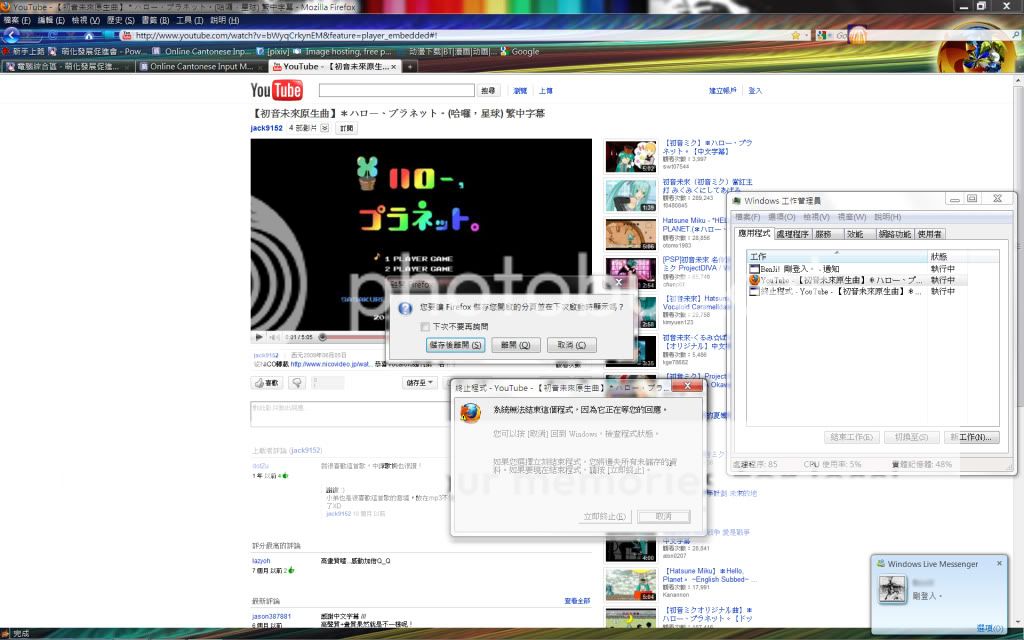This screenshot has height=640, width=1024.
Task: Select the 網路功能 tab in Task Manager
Action: (895, 234)
